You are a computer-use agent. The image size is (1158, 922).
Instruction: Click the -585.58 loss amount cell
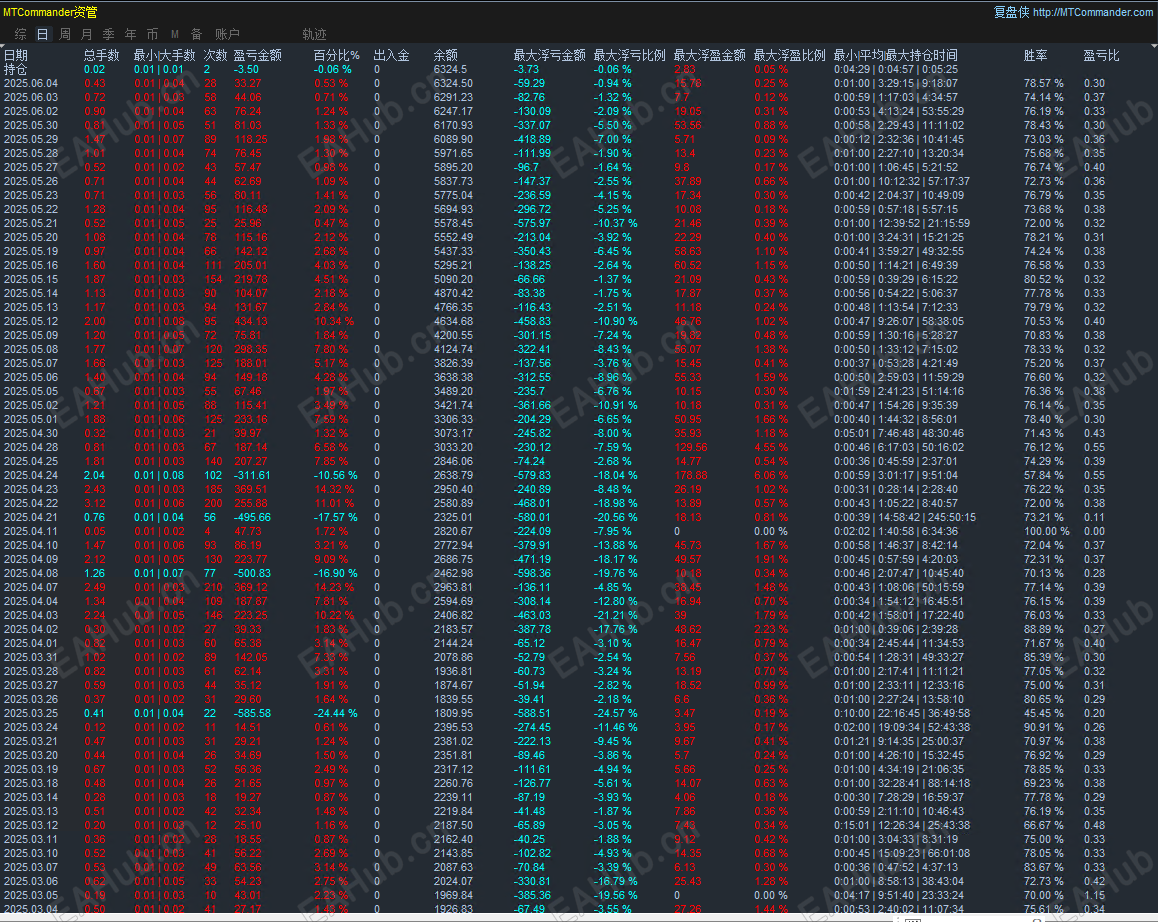253,714
